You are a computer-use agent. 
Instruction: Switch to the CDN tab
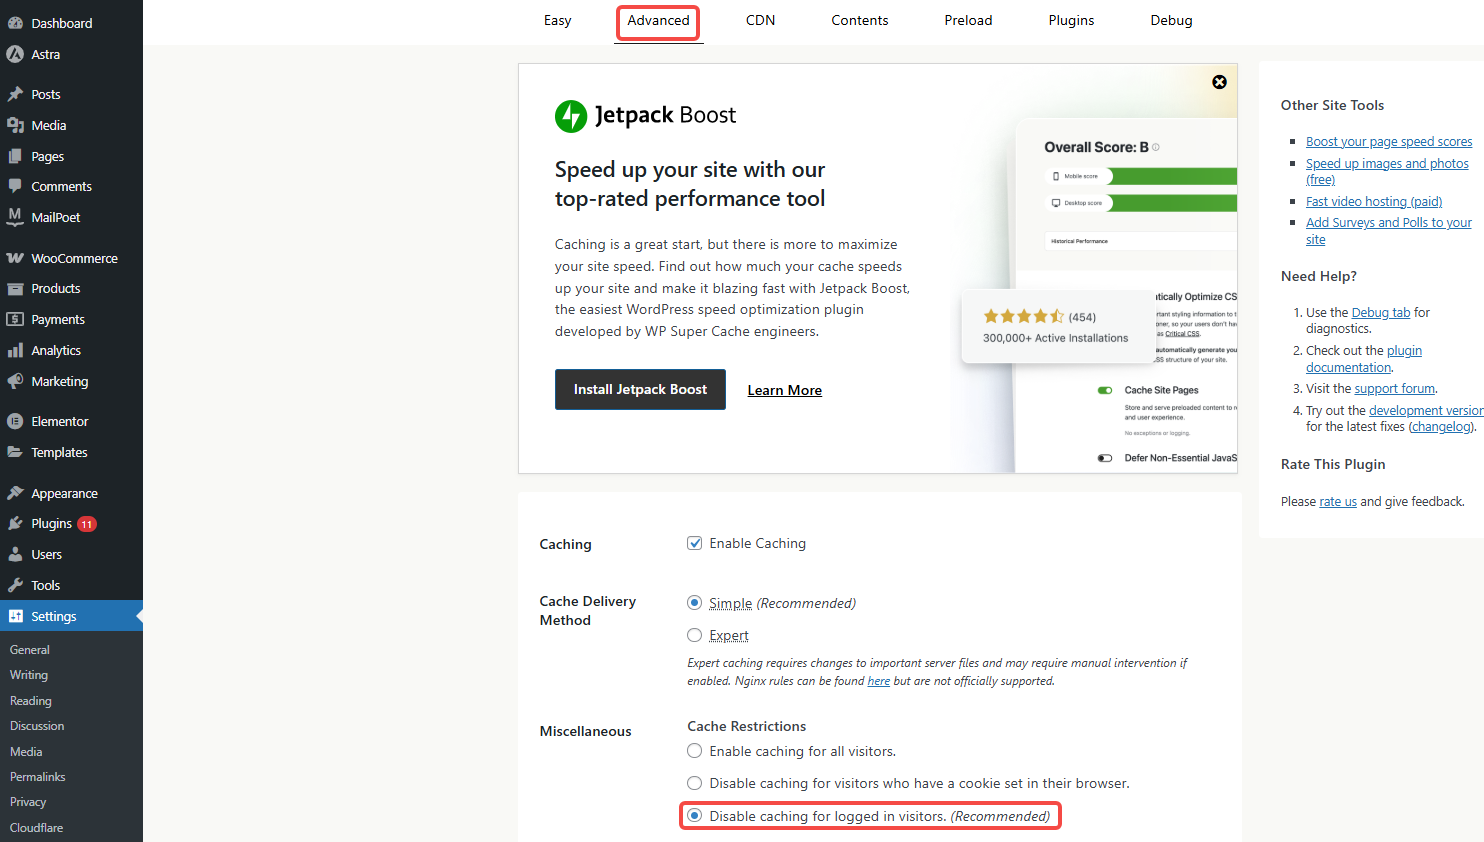760,21
